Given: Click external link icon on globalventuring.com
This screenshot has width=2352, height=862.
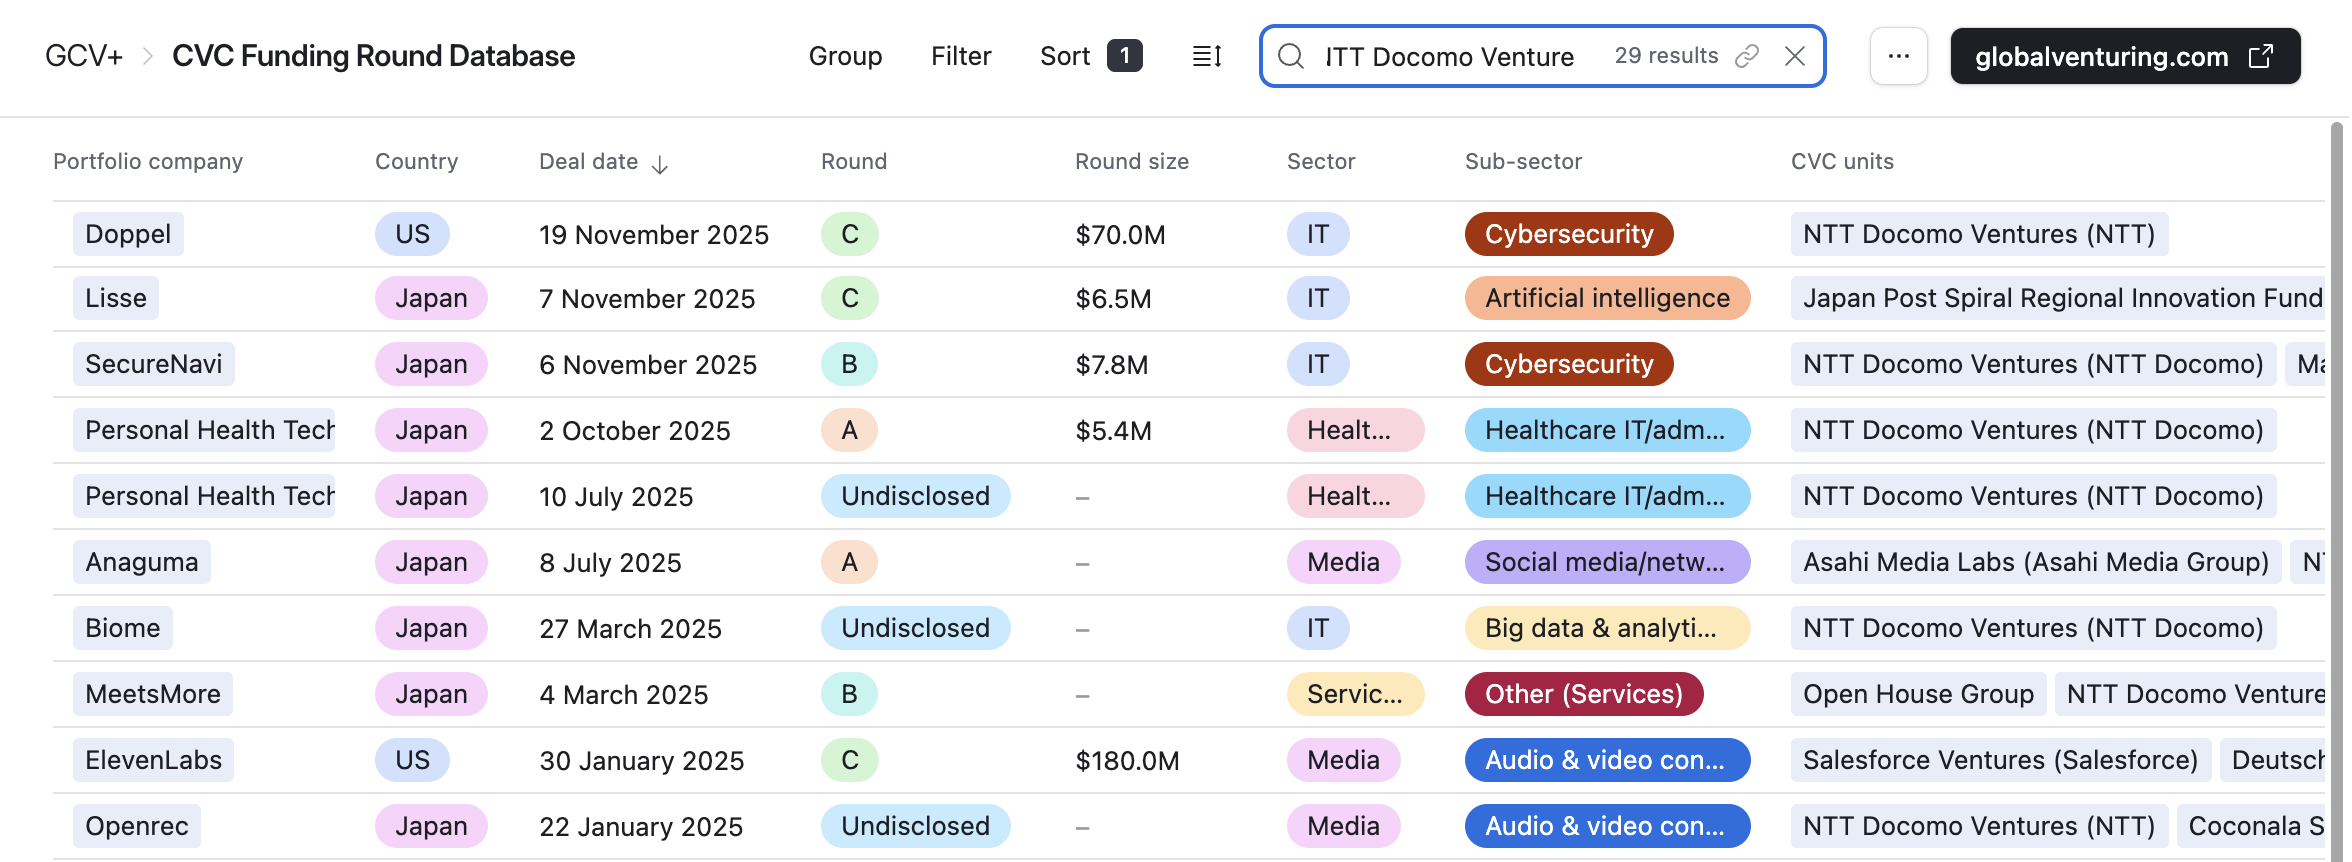Looking at the screenshot, I should pos(2261,56).
